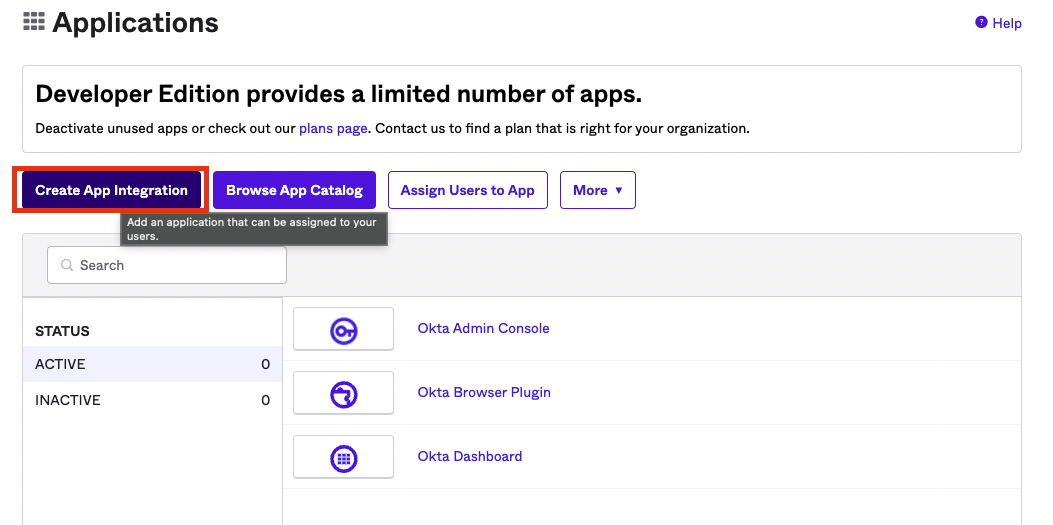Follow the plans page link

point(333,128)
